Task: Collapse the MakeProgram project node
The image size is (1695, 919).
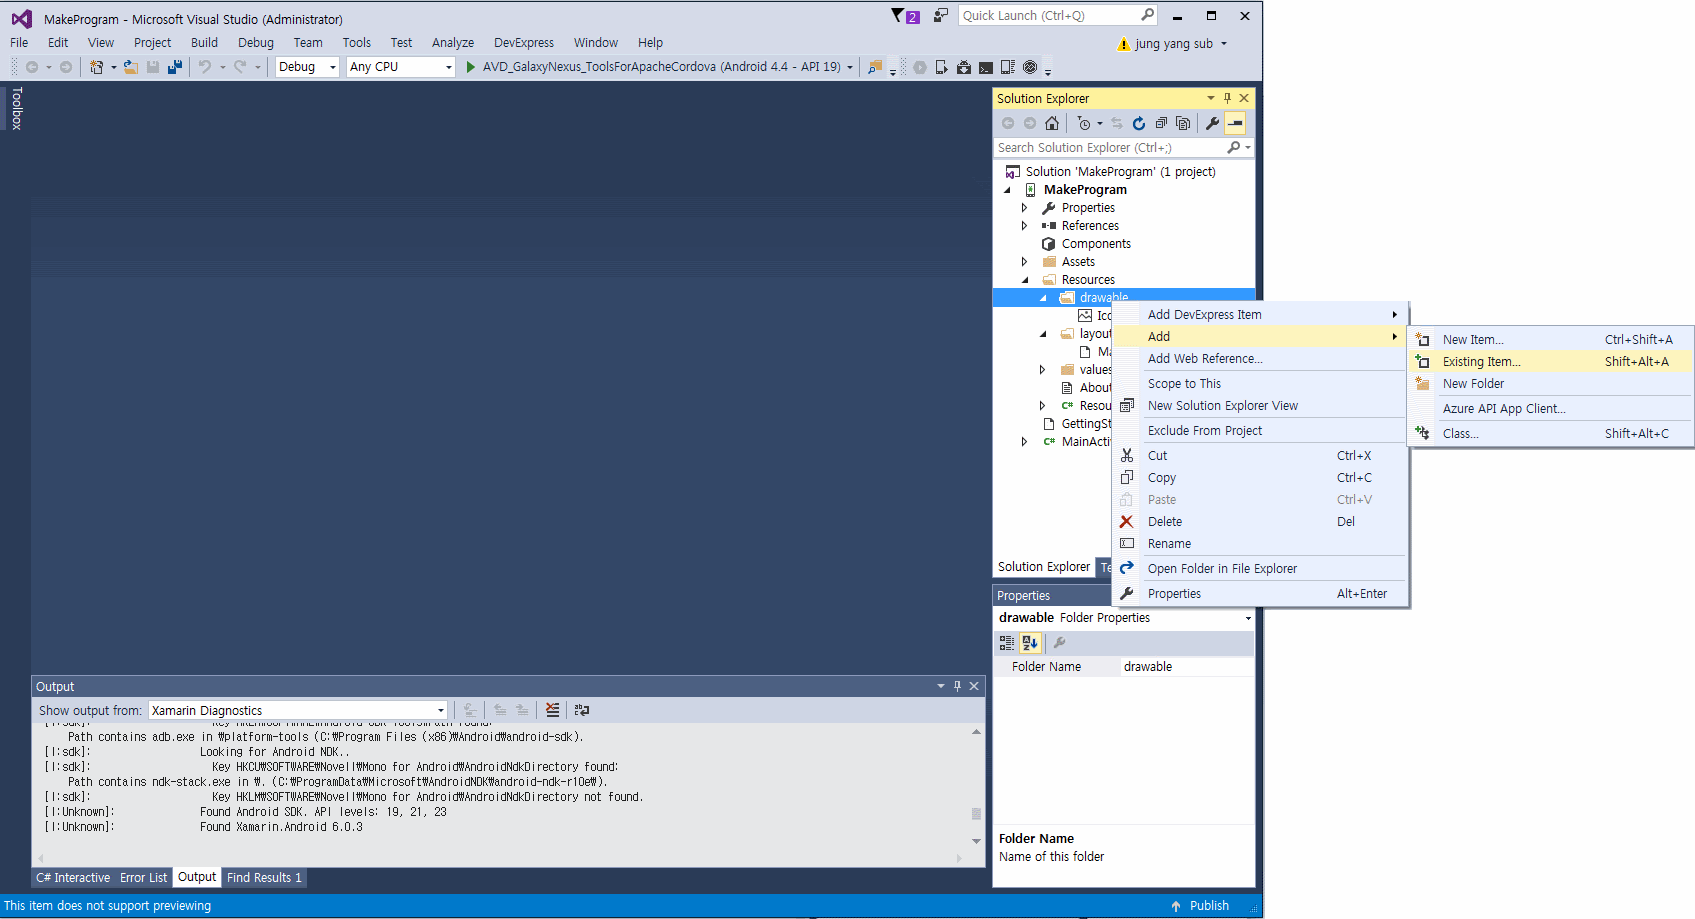Action: point(1007,190)
